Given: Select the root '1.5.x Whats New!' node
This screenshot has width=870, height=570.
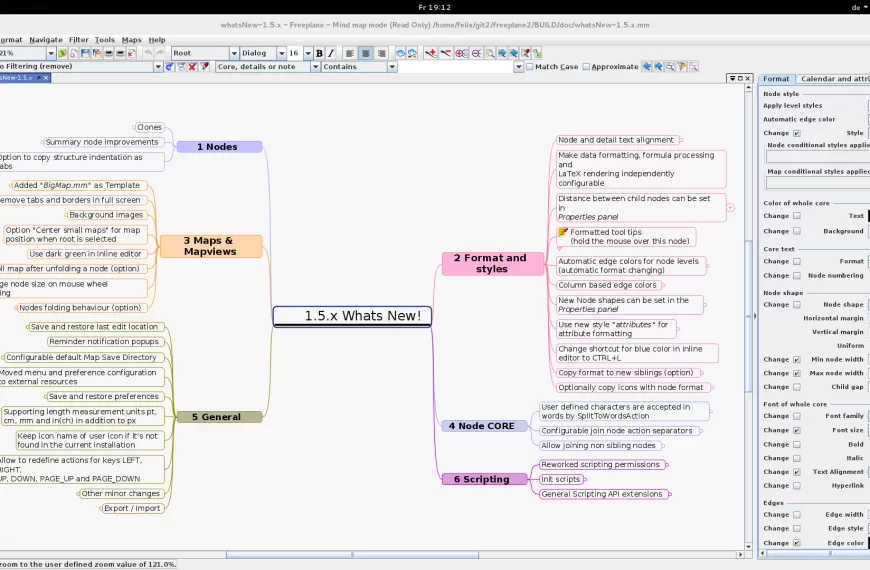Looking at the screenshot, I should tap(352, 316).
